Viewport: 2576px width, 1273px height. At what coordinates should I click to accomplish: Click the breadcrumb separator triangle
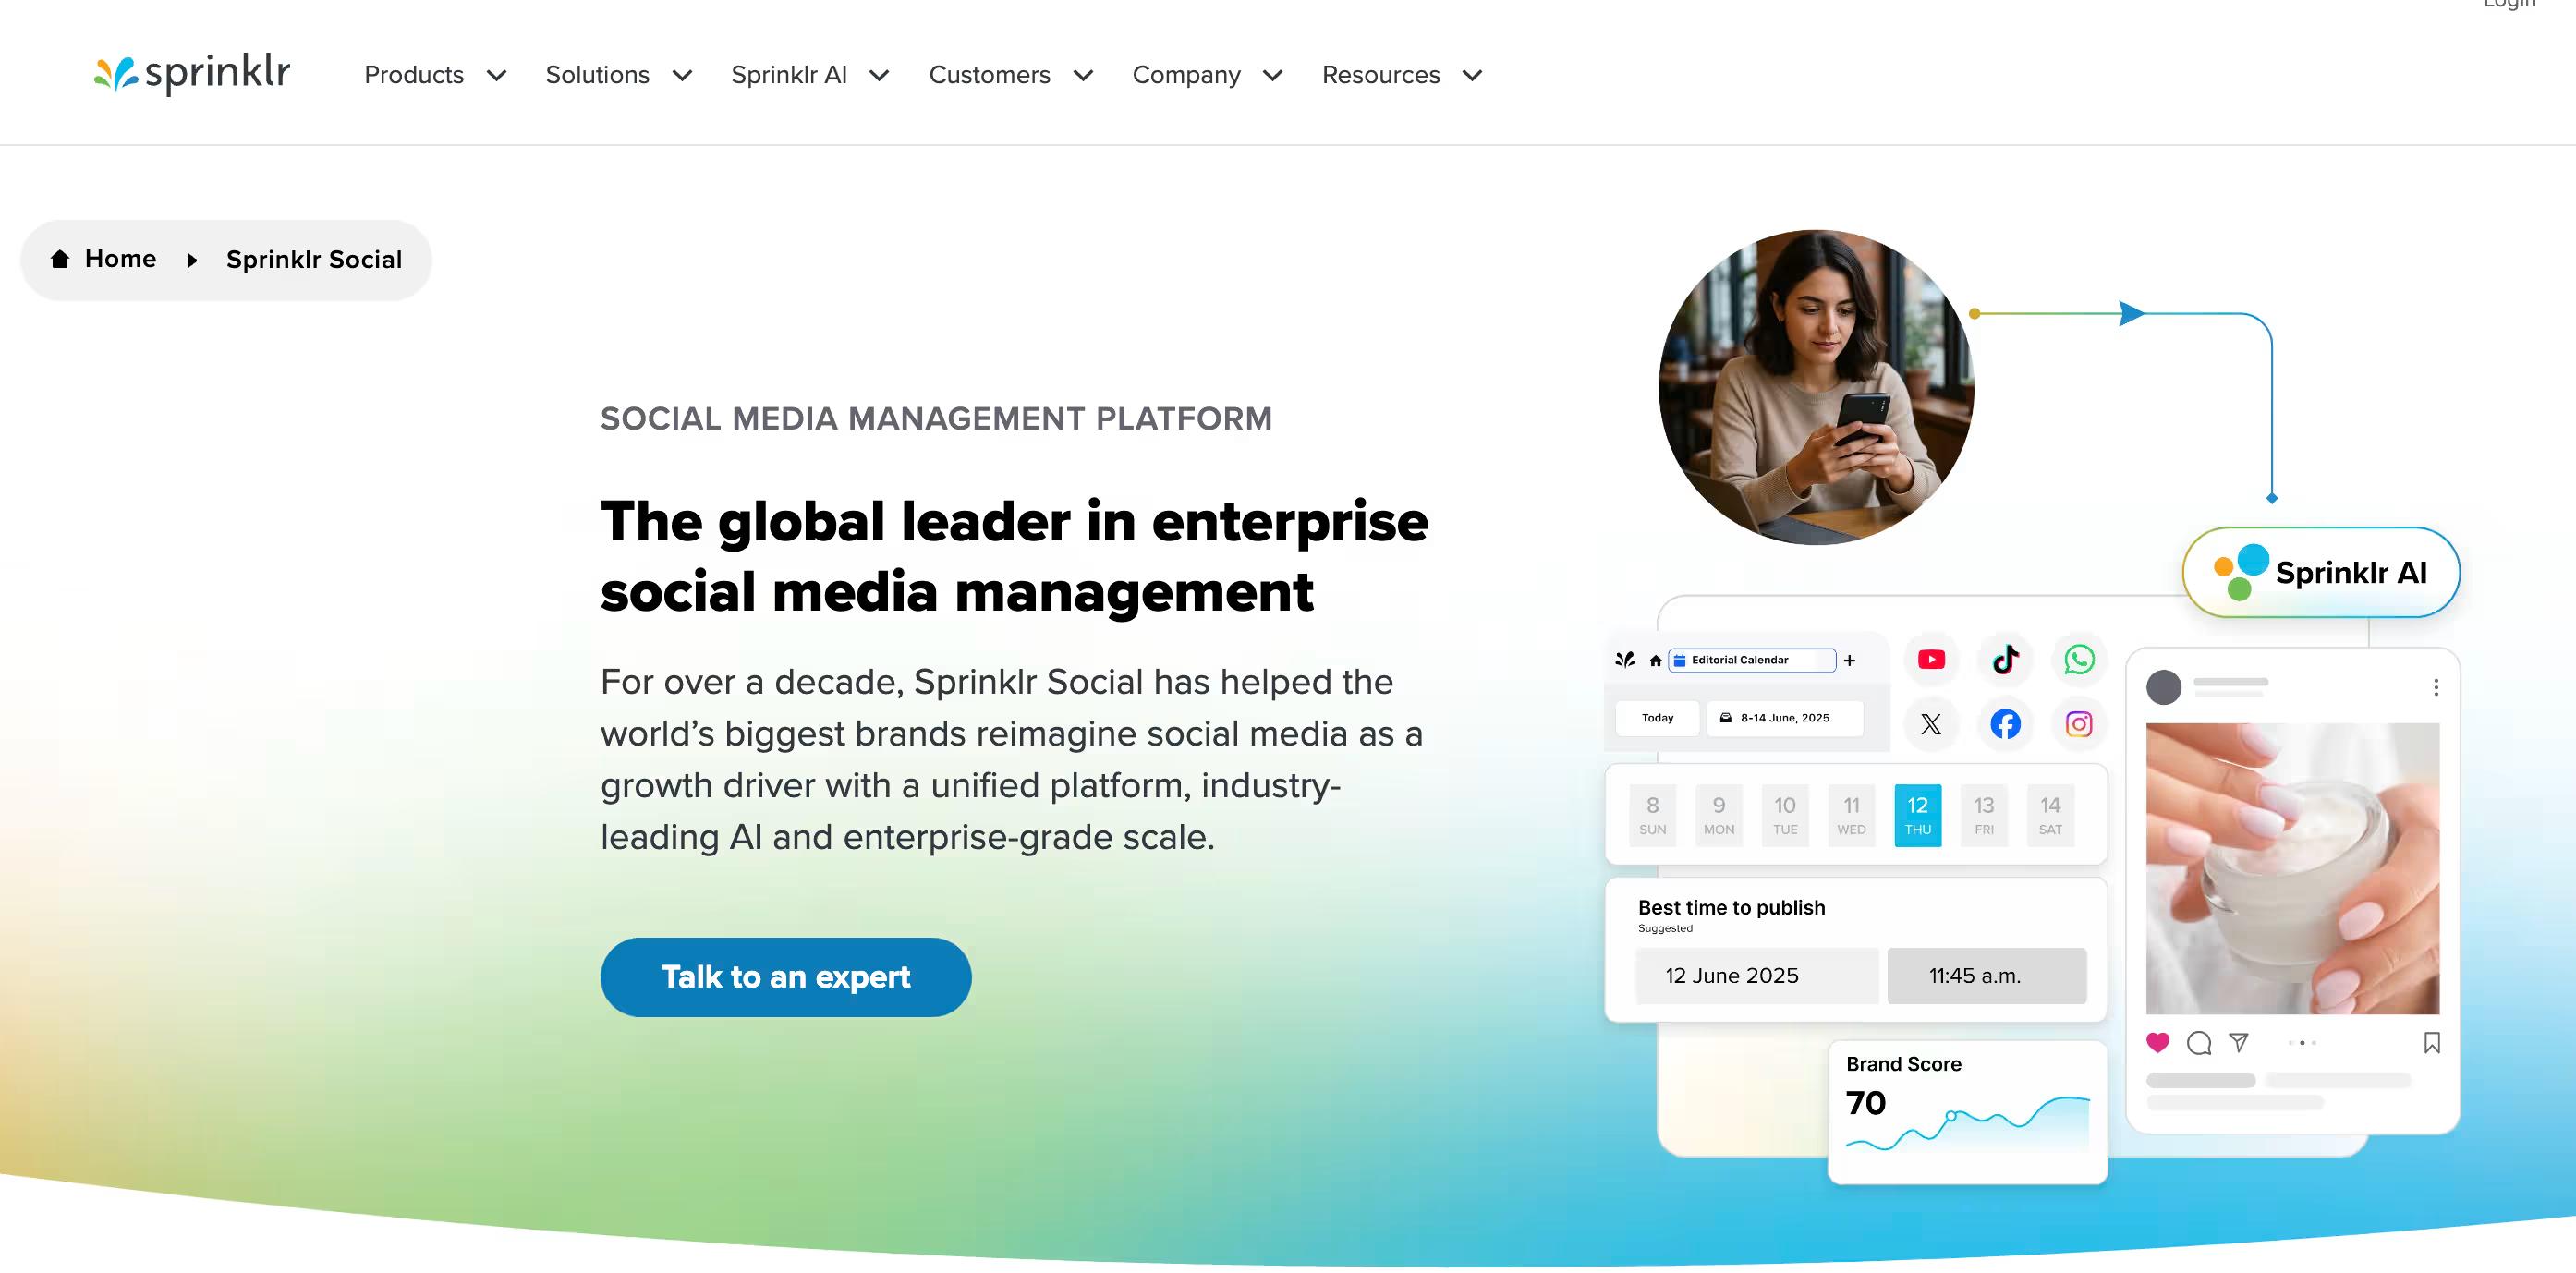click(x=192, y=260)
